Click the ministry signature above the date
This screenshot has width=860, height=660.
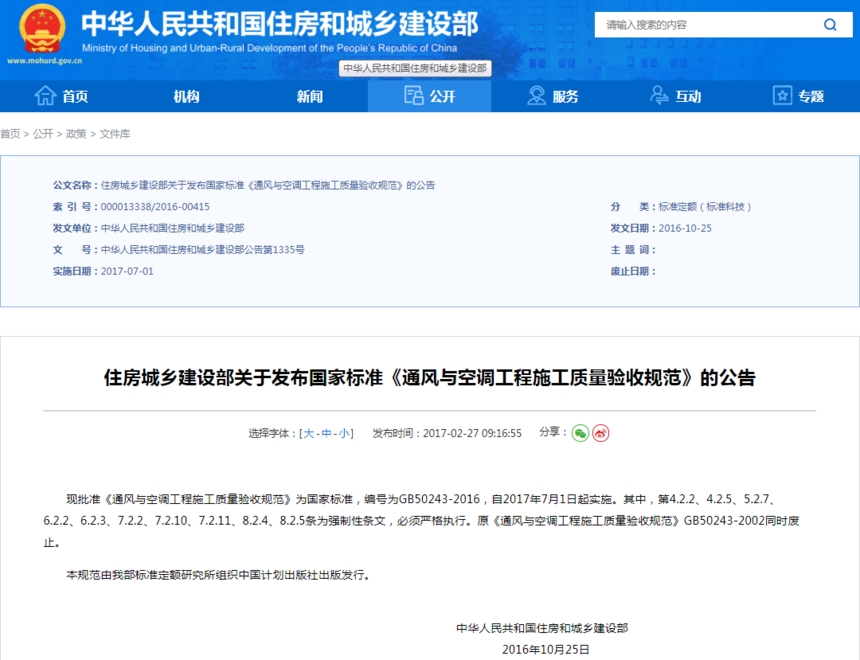point(542,628)
